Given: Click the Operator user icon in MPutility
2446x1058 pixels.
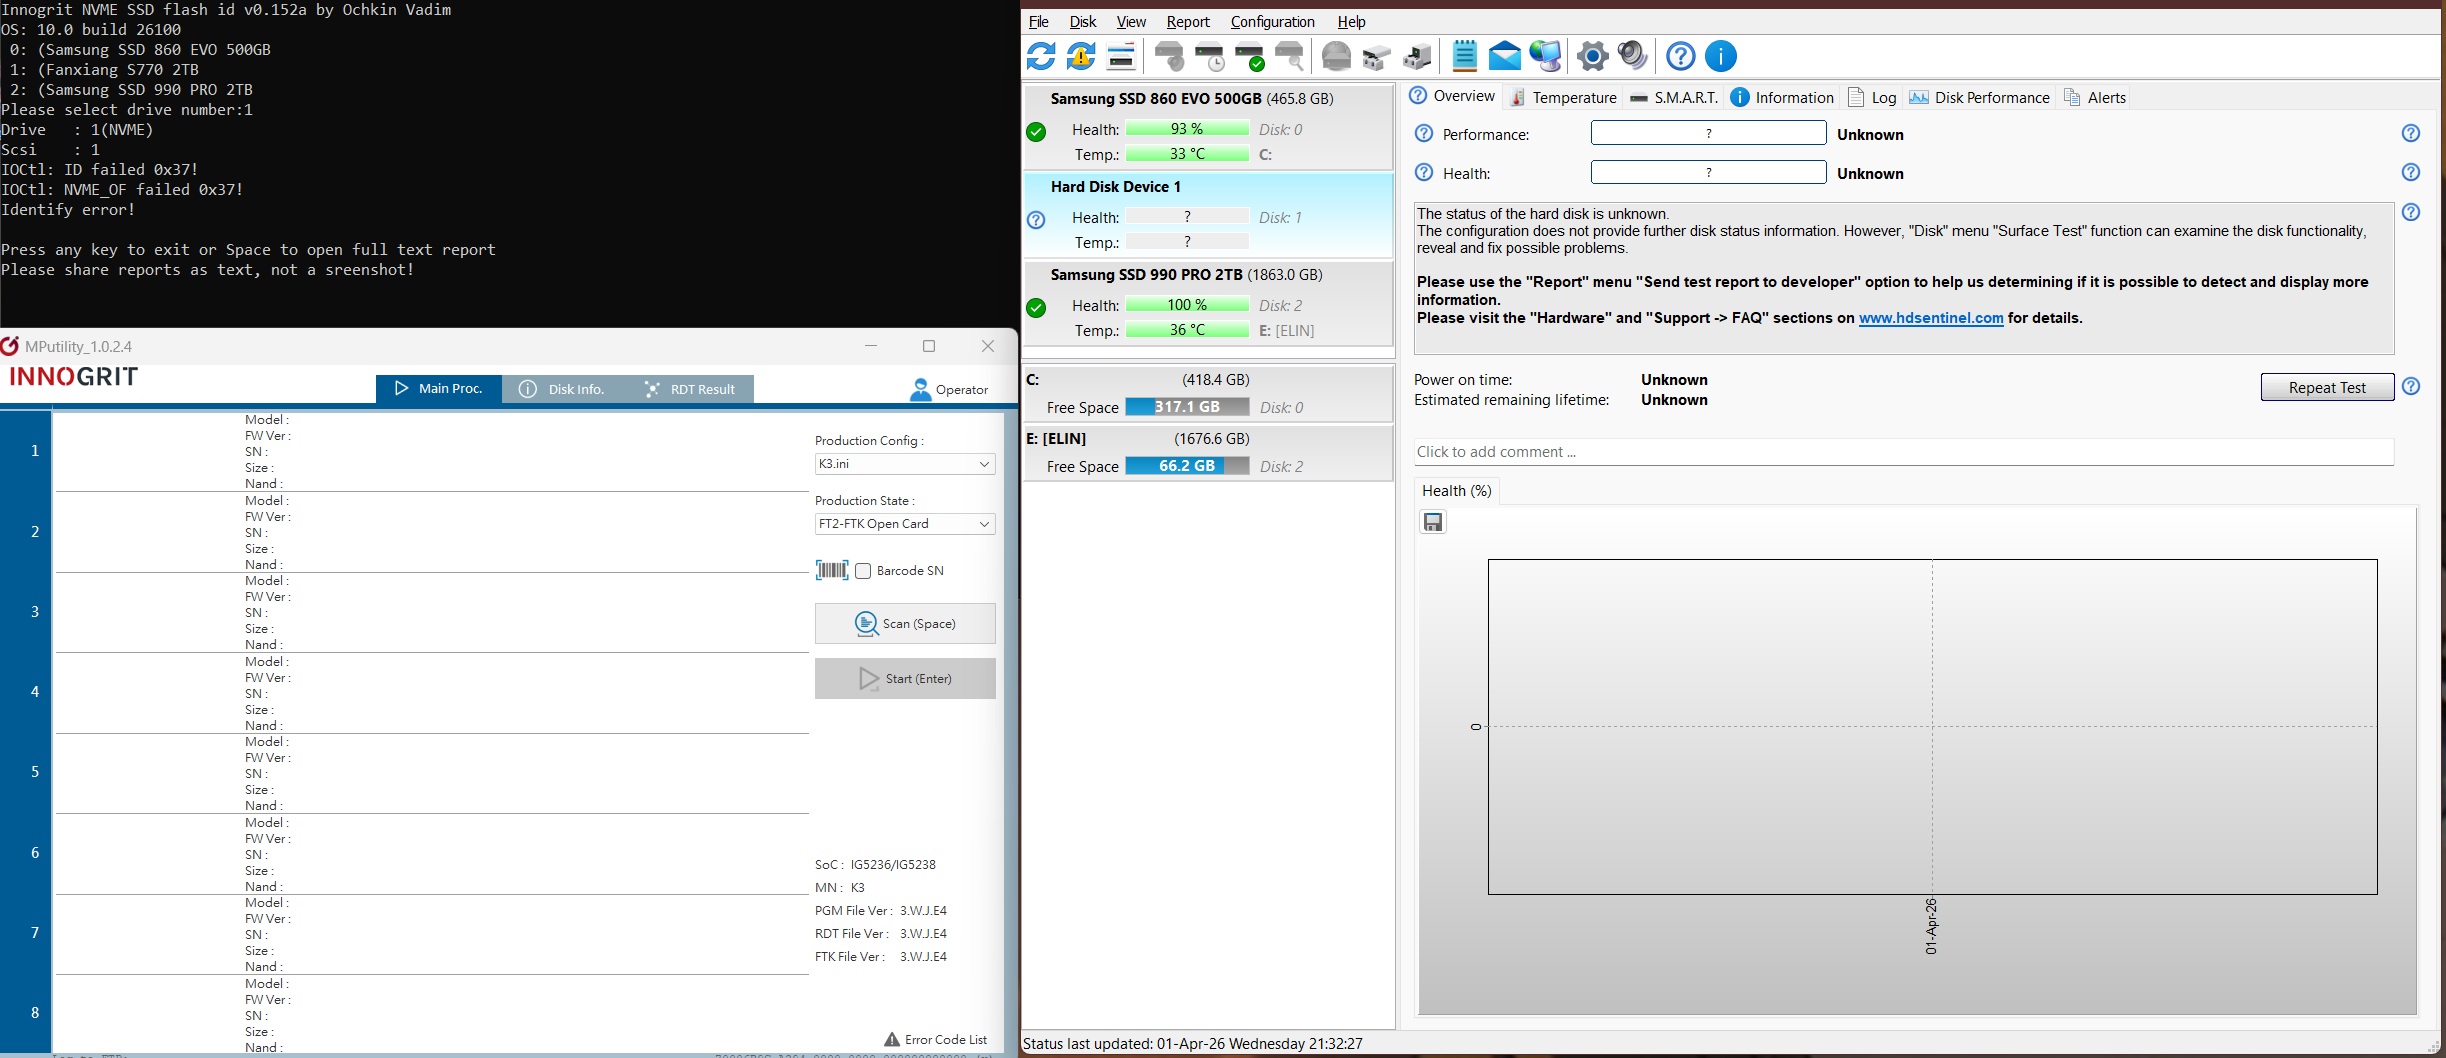Looking at the screenshot, I should pyautogui.click(x=920, y=389).
